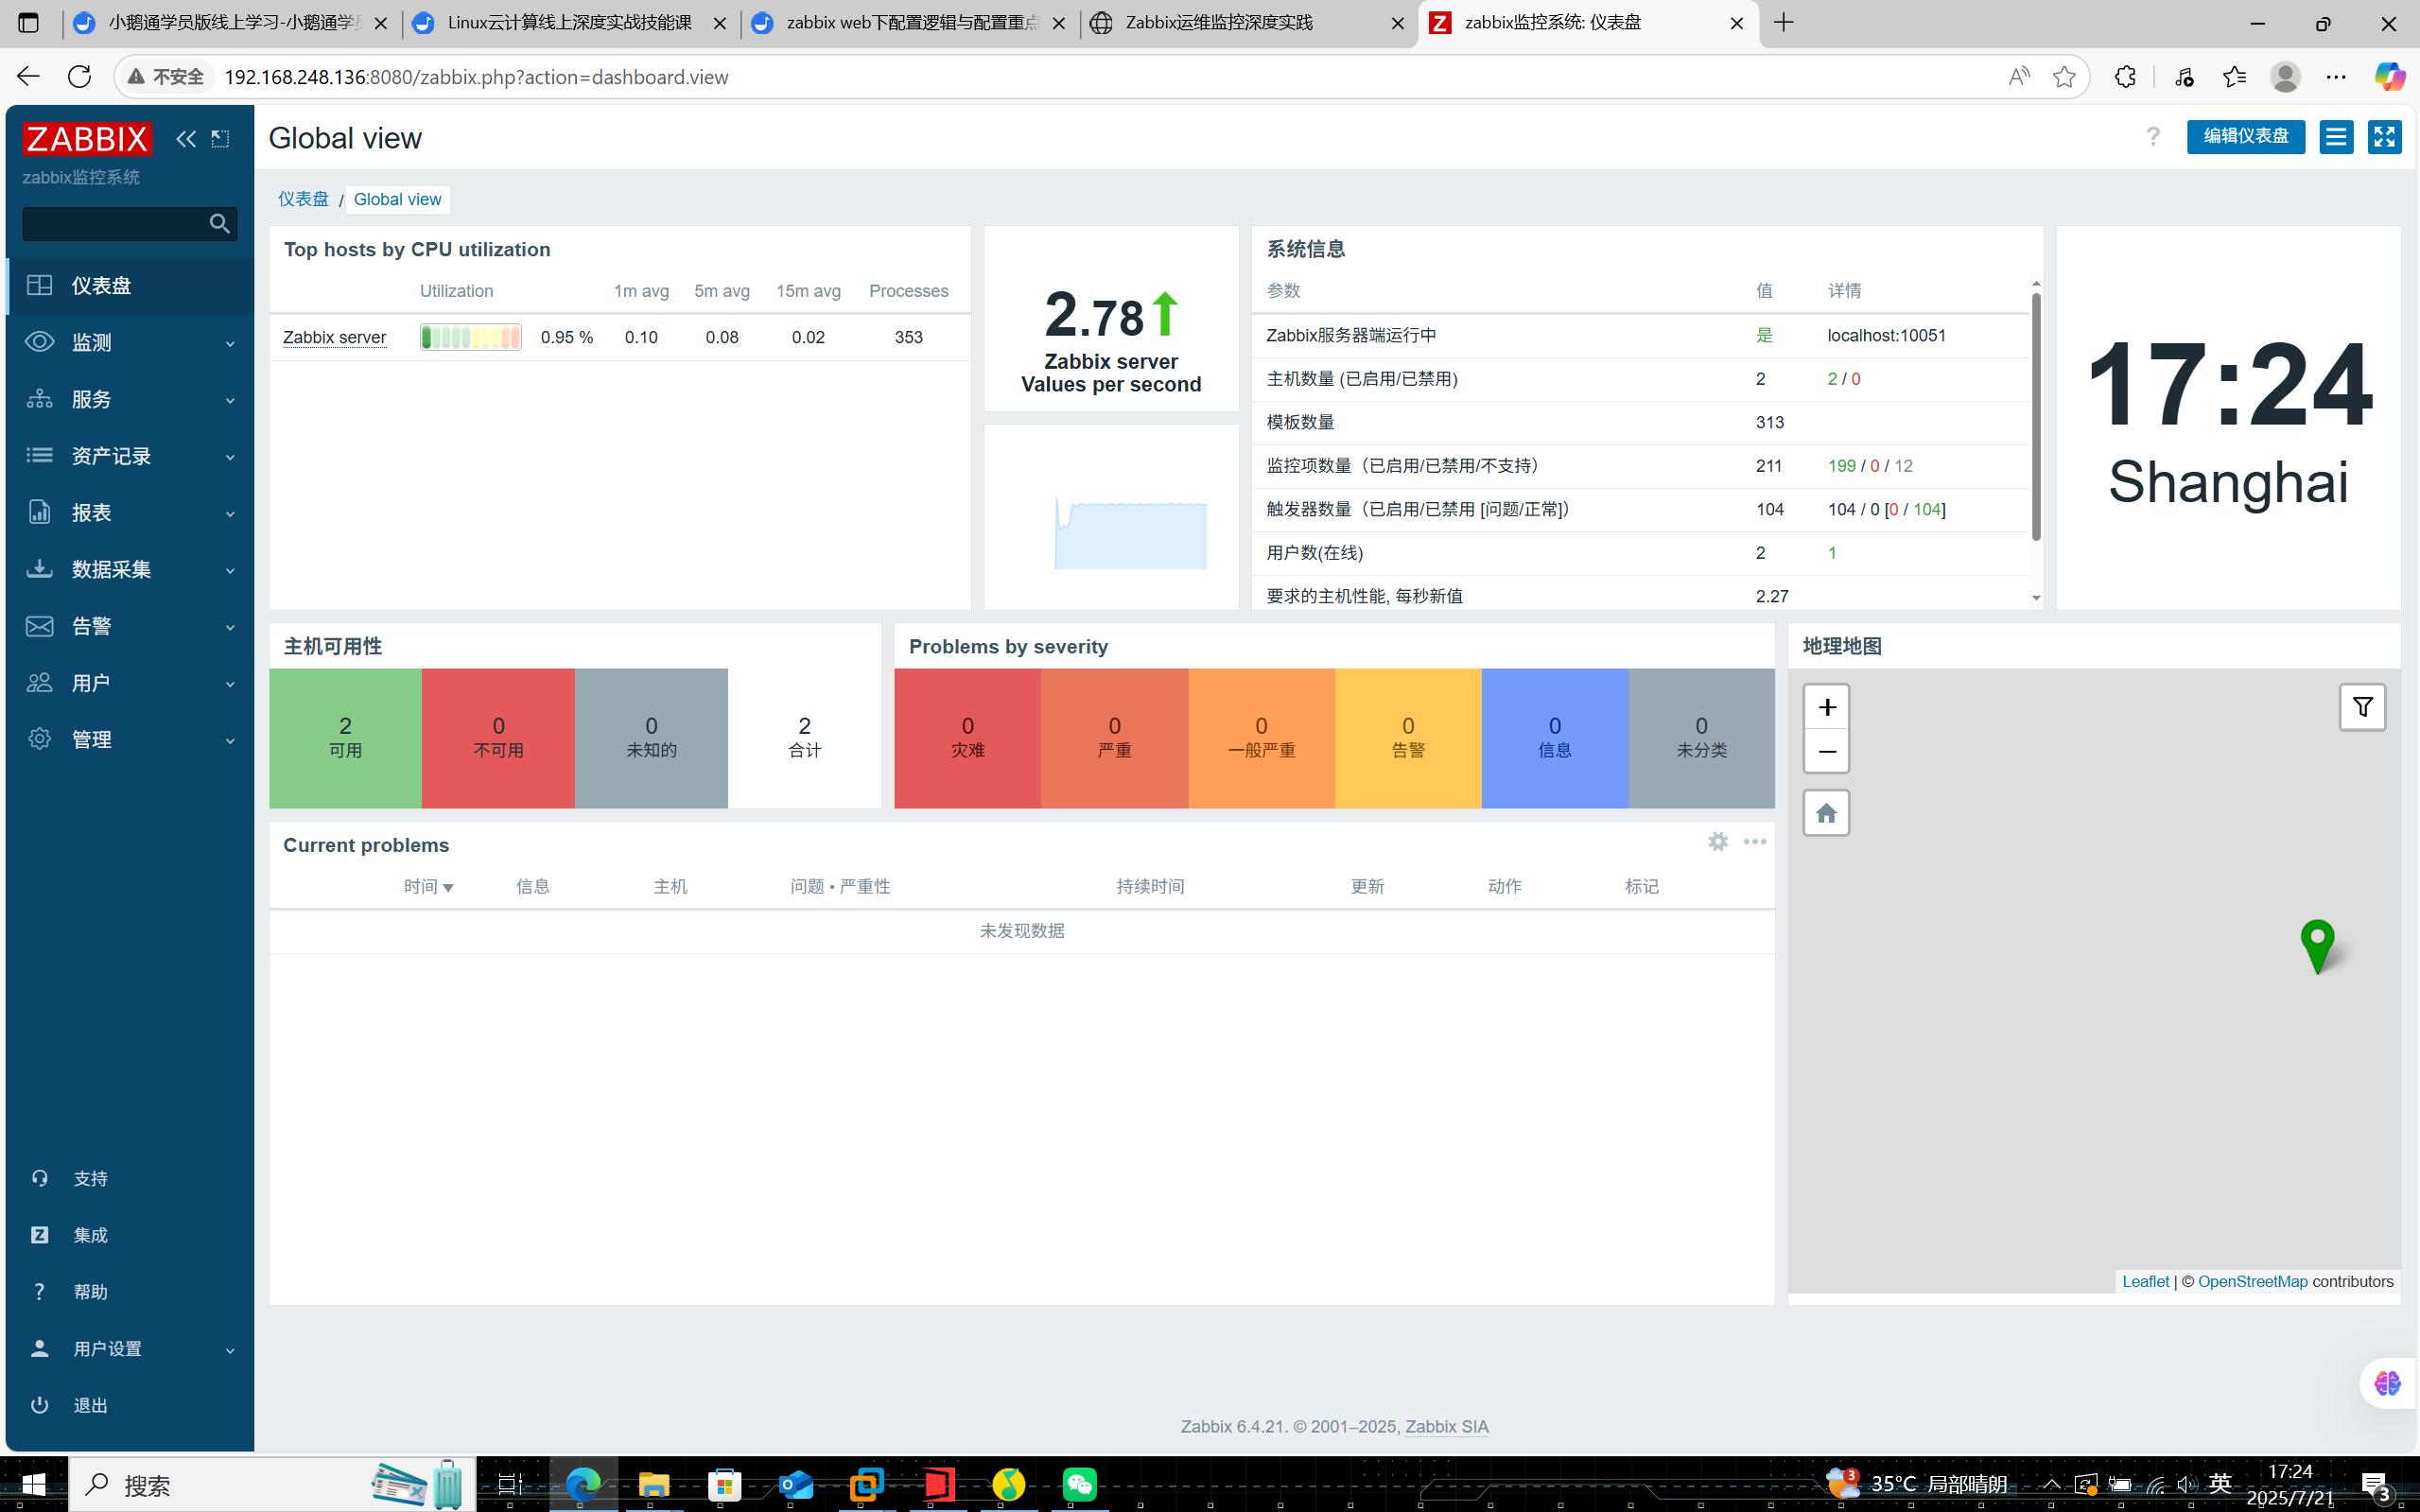Viewport: 2420px width, 1512px height.
Task: Switch to Linux云计算线上深度实战技能课 tab
Action: (x=570, y=23)
